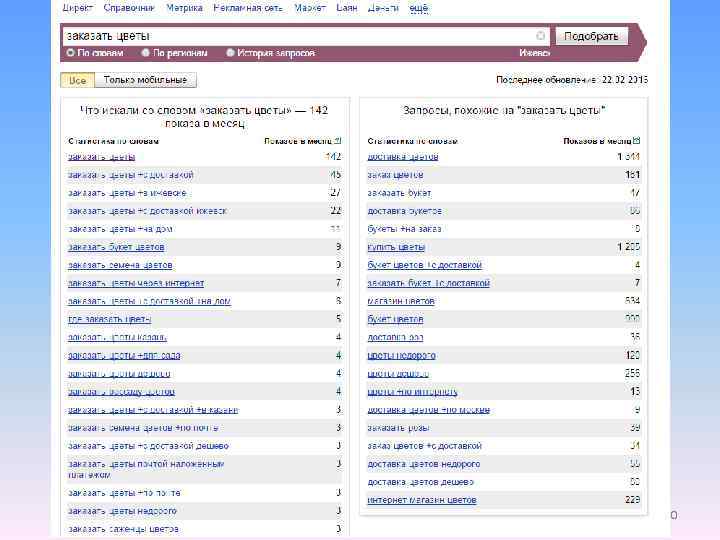The width and height of the screenshot is (720, 540).
Task: Open the 'заказать рассаду цветов' link
Action: (x=122, y=392)
